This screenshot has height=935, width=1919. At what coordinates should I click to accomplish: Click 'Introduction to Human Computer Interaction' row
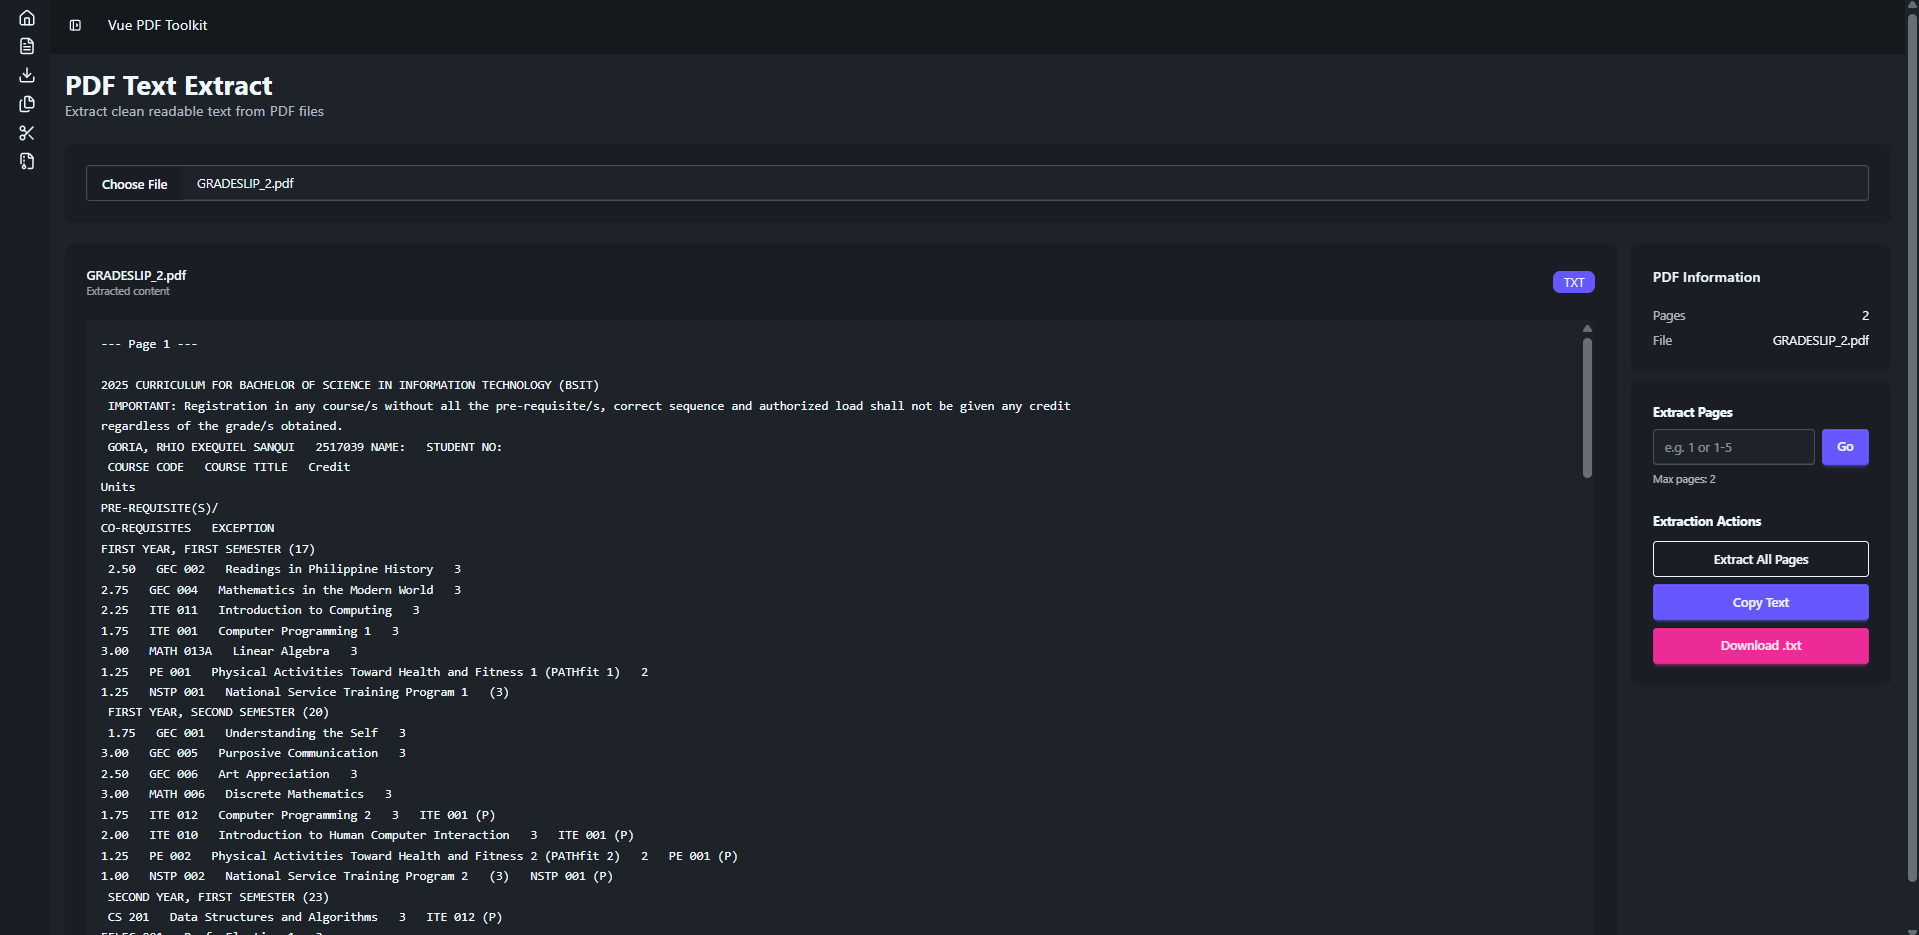[367, 835]
